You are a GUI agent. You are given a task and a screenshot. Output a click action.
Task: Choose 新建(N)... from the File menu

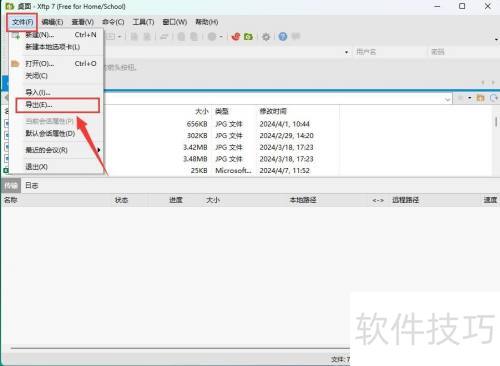(x=57, y=35)
